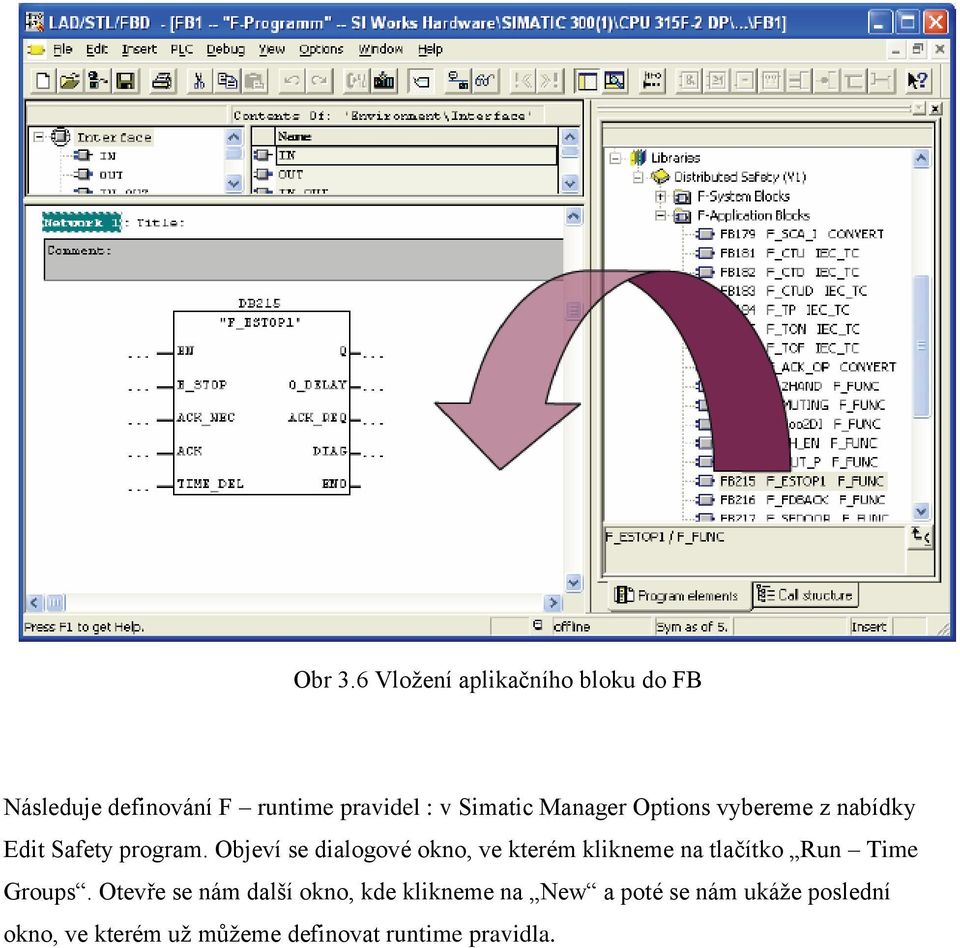
Task: Insert an AND box from toolbar
Action: click(689, 81)
